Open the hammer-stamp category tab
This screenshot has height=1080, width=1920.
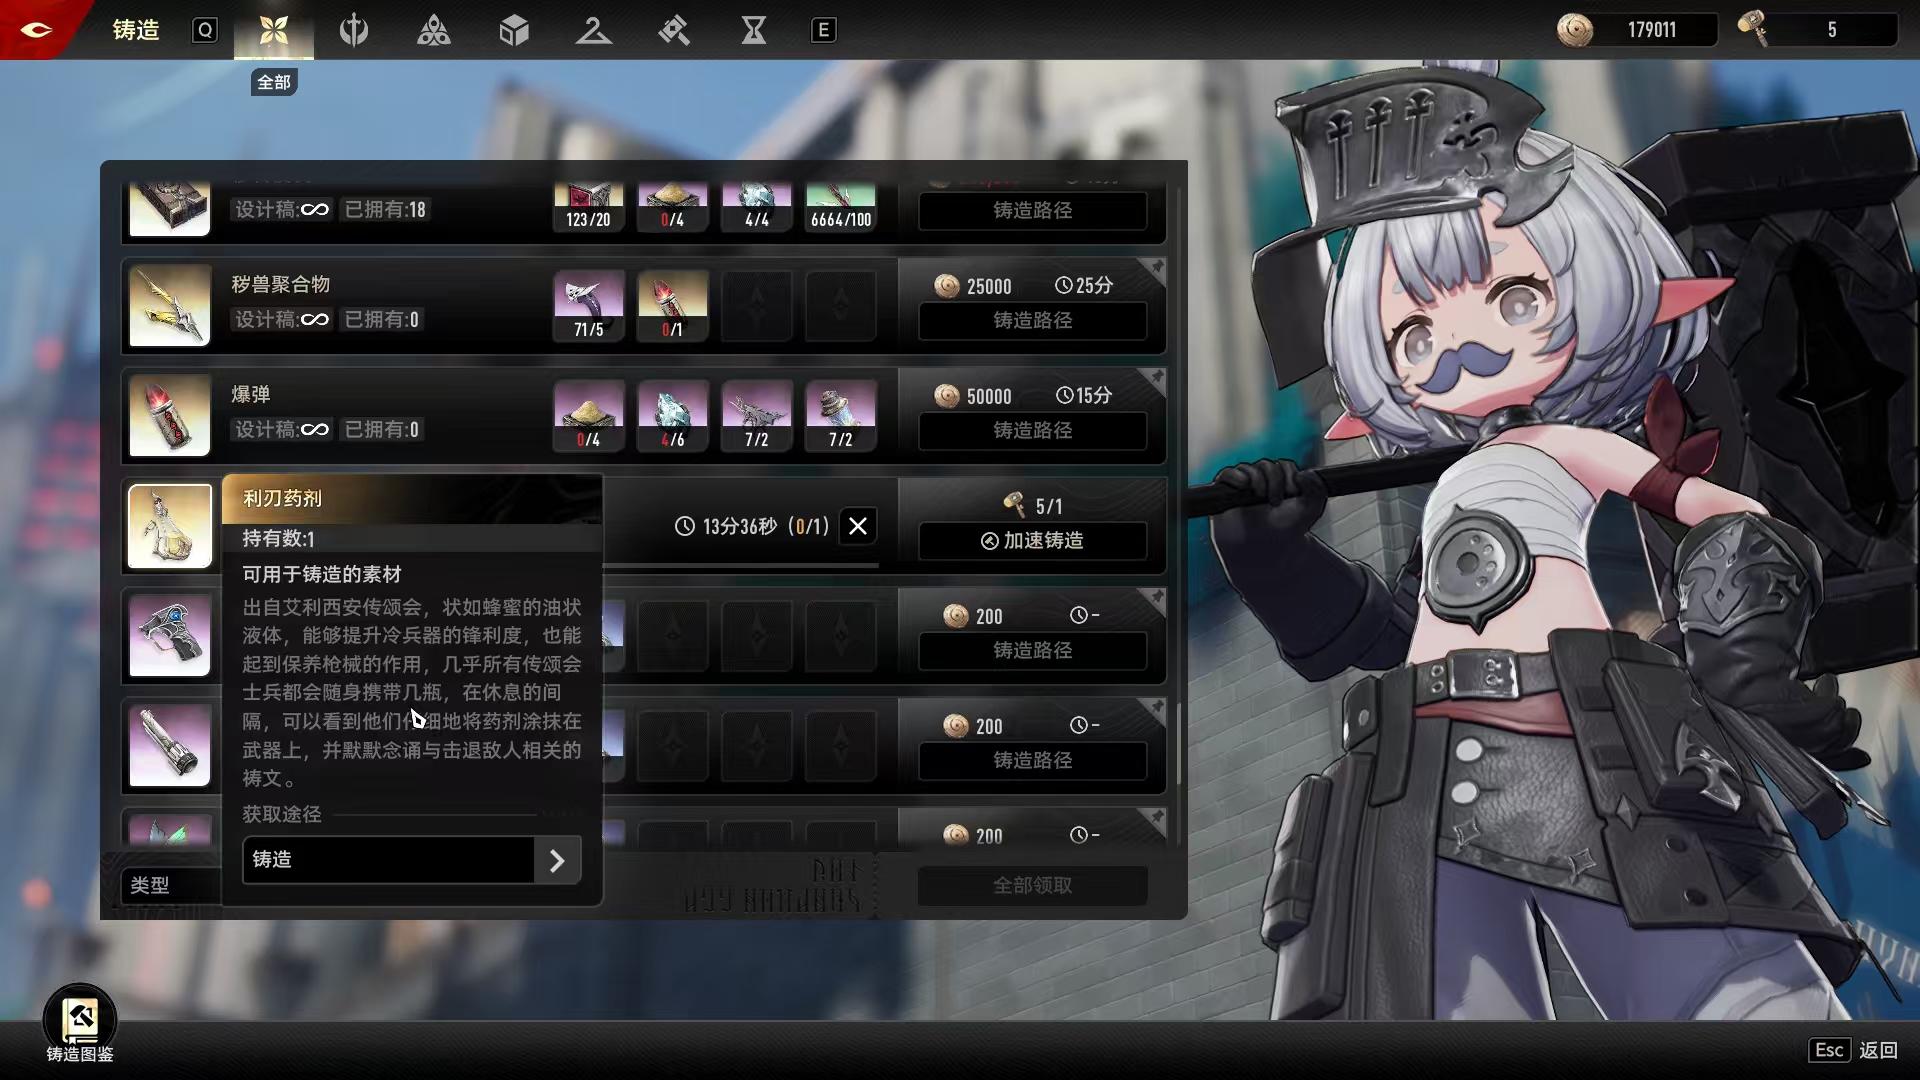[673, 30]
